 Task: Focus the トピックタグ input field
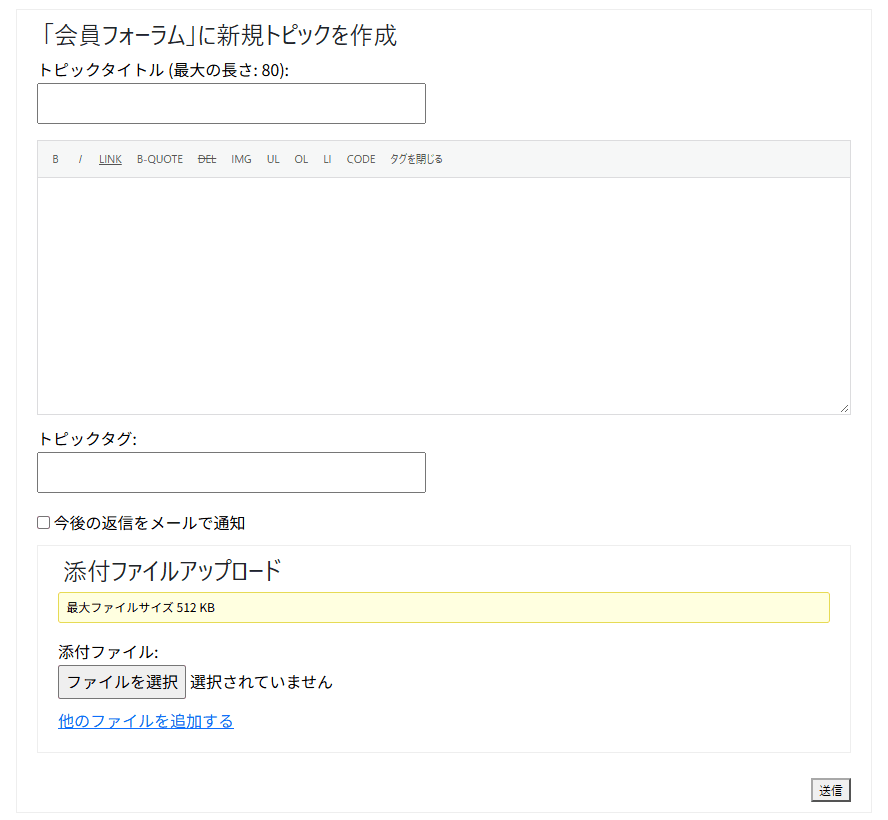tap(231, 472)
